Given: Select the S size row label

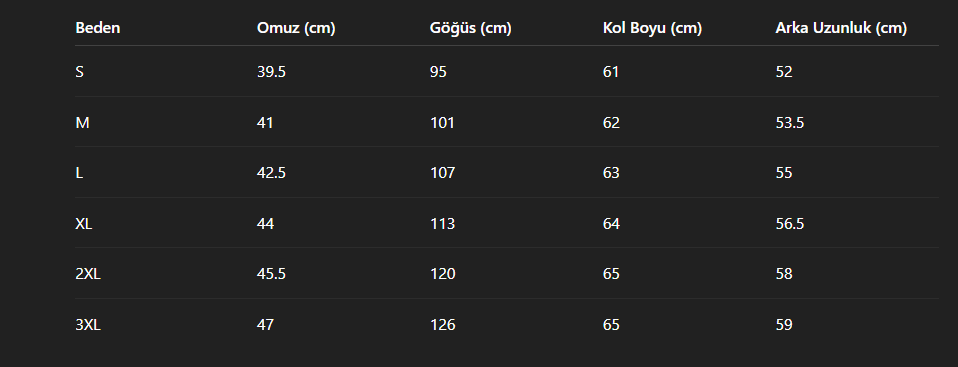Looking at the screenshot, I should [x=79, y=72].
